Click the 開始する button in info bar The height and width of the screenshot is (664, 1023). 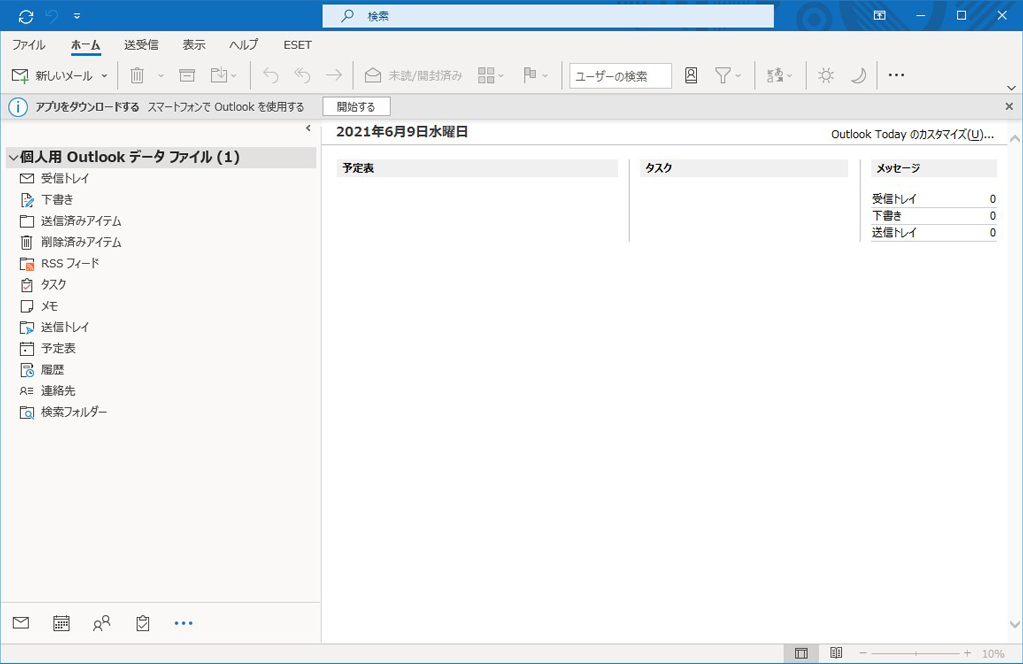[356, 107]
